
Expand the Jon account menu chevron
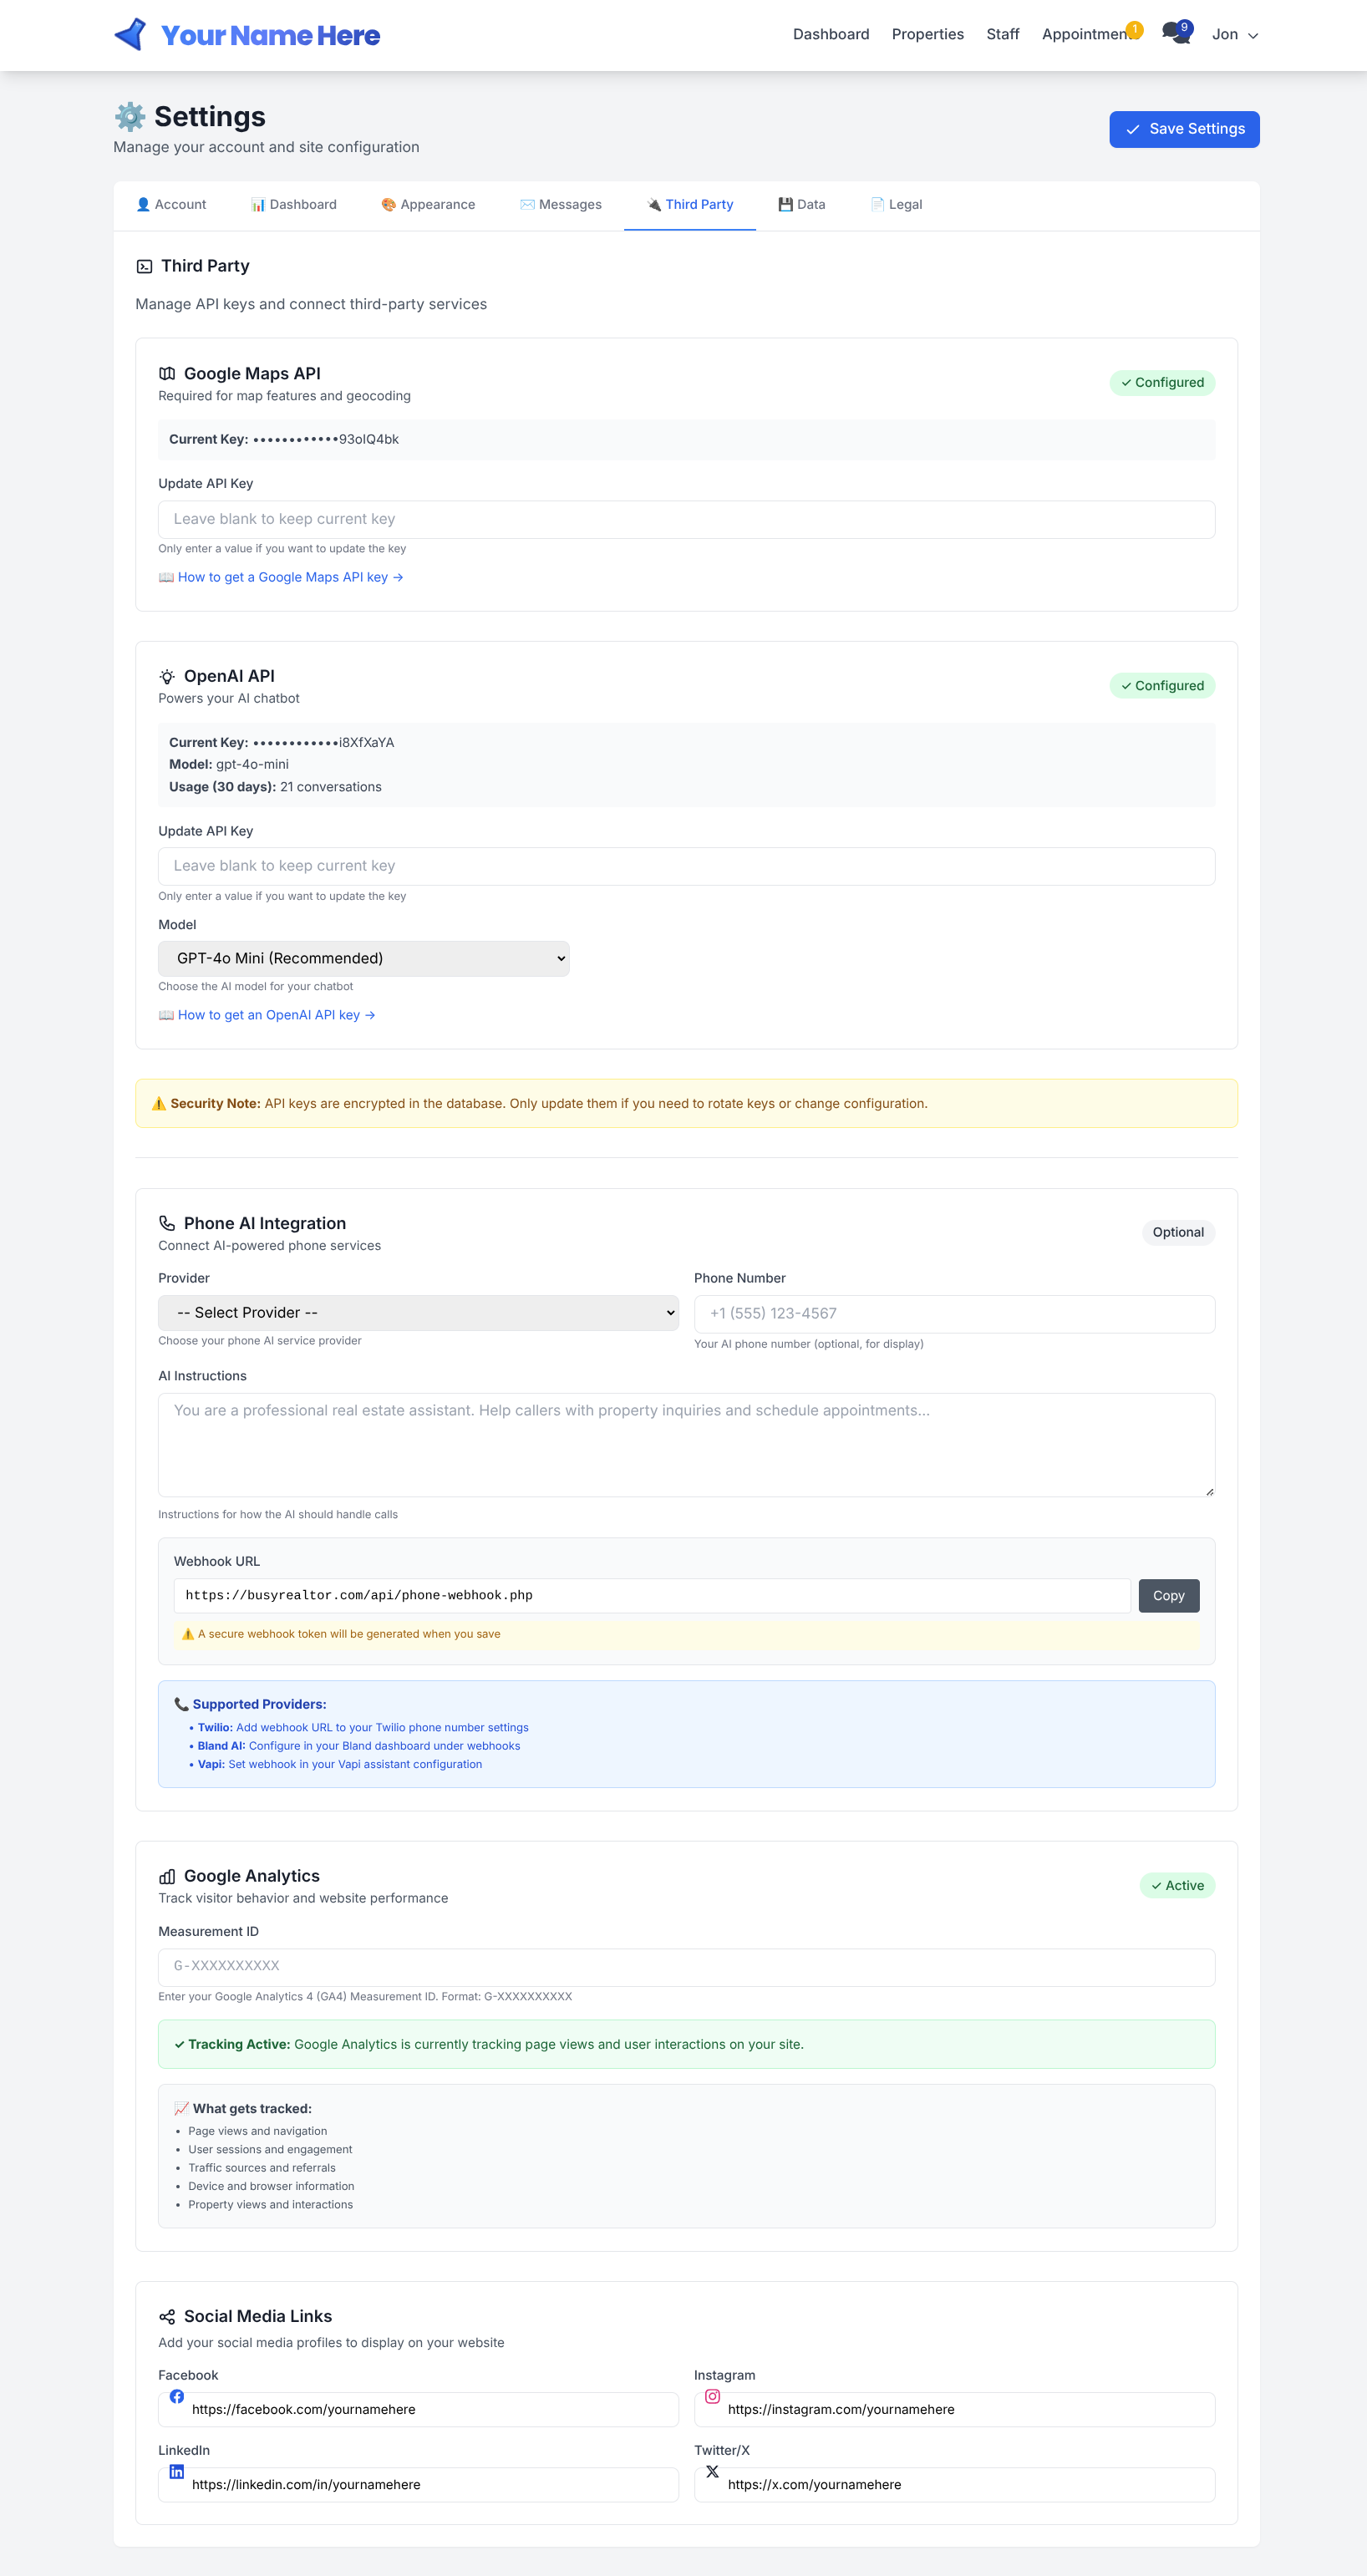pos(1253,35)
